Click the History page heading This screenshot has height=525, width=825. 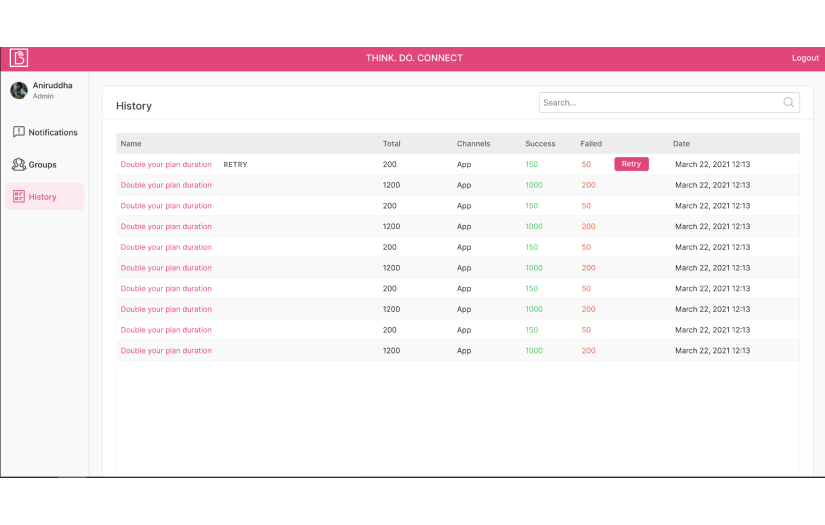[134, 106]
